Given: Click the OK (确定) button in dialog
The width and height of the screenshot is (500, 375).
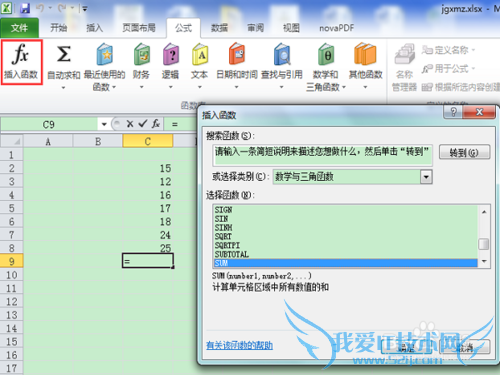Looking at the screenshot, I should (x=407, y=347).
